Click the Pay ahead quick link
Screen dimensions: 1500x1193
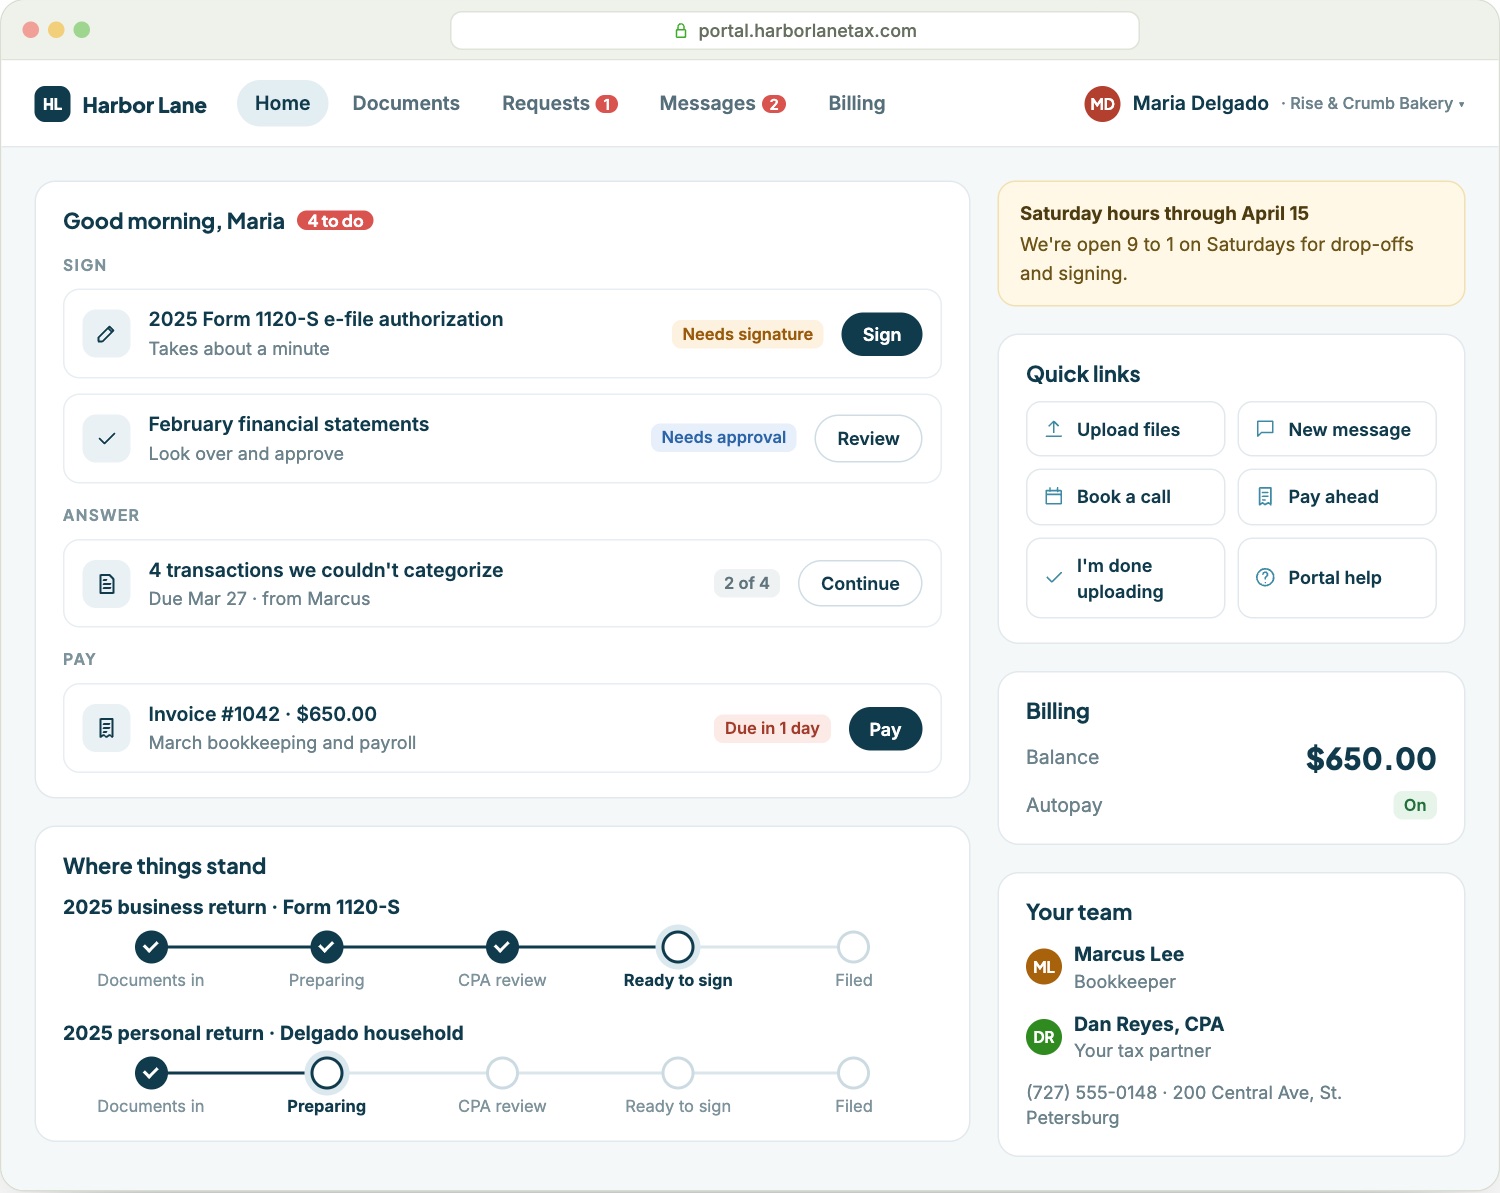click(x=1337, y=497)
